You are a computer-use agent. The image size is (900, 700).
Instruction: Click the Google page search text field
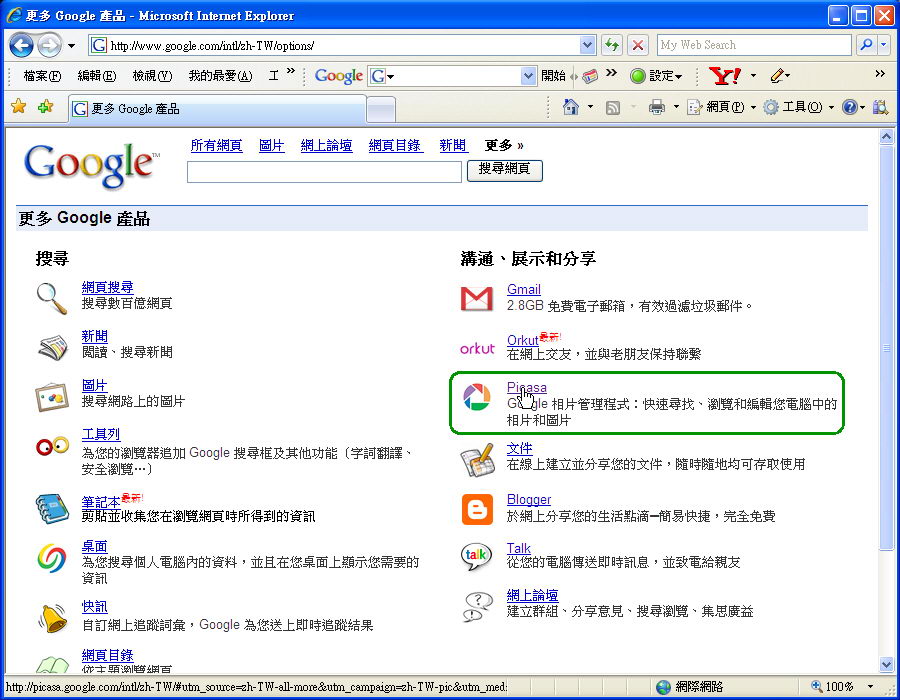click(324, 172)
